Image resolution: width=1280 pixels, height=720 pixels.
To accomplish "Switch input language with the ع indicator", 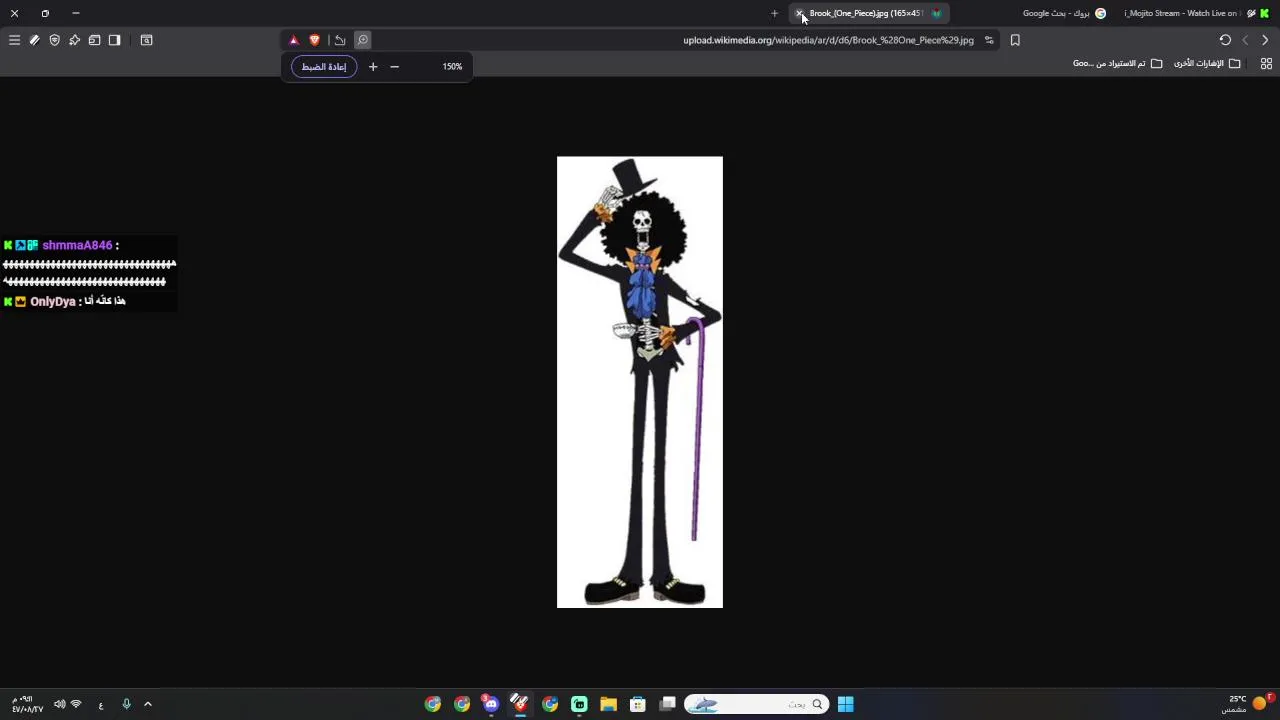I will 101,705.
